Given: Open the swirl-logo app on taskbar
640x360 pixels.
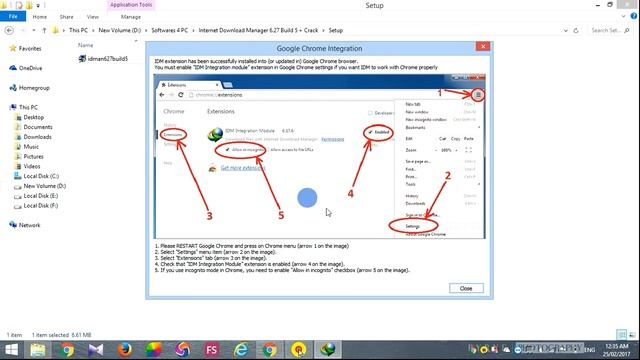Looking at the screenshot, I should (183, 350).
